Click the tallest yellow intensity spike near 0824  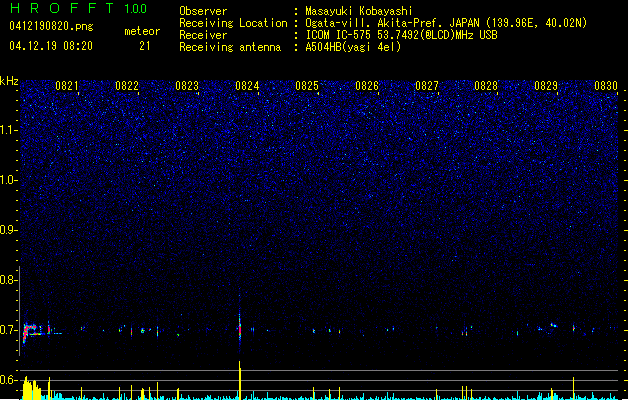pos(240,379)
